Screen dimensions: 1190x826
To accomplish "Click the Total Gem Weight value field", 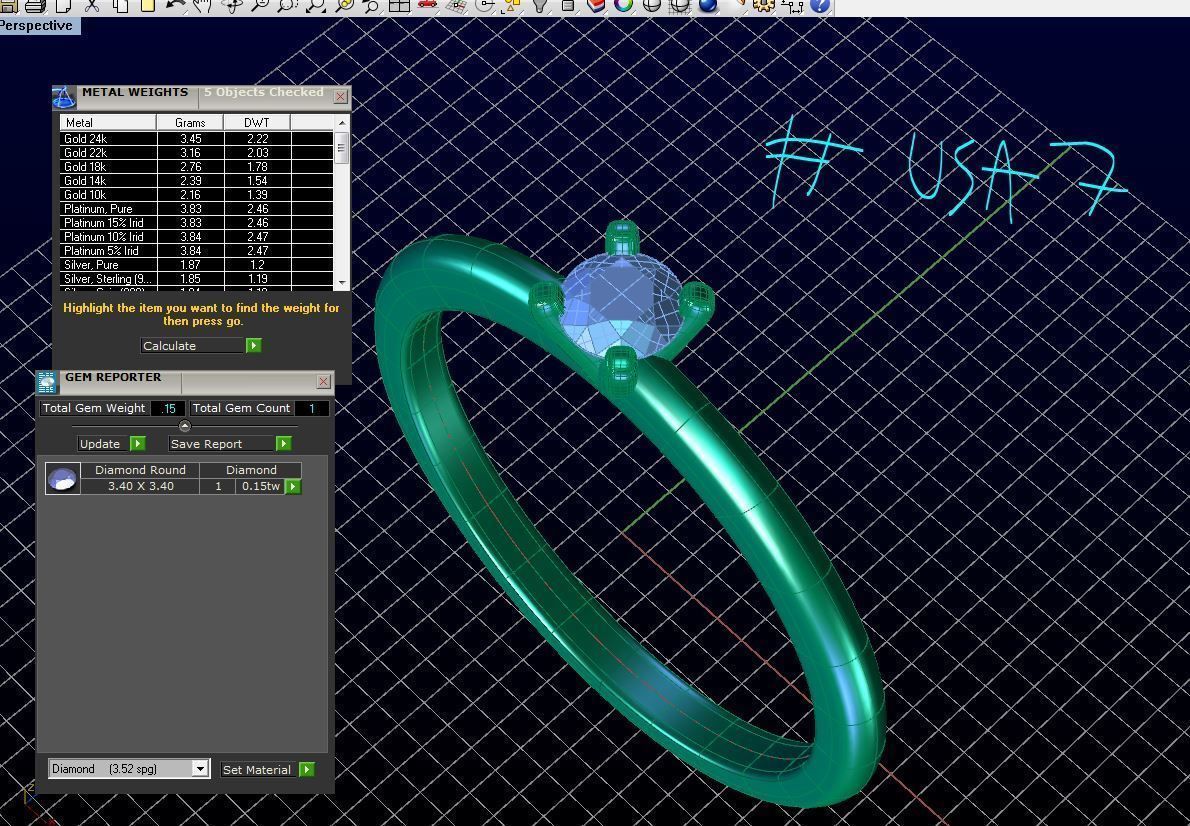I will pyautogui.click(x=168, y=408).
